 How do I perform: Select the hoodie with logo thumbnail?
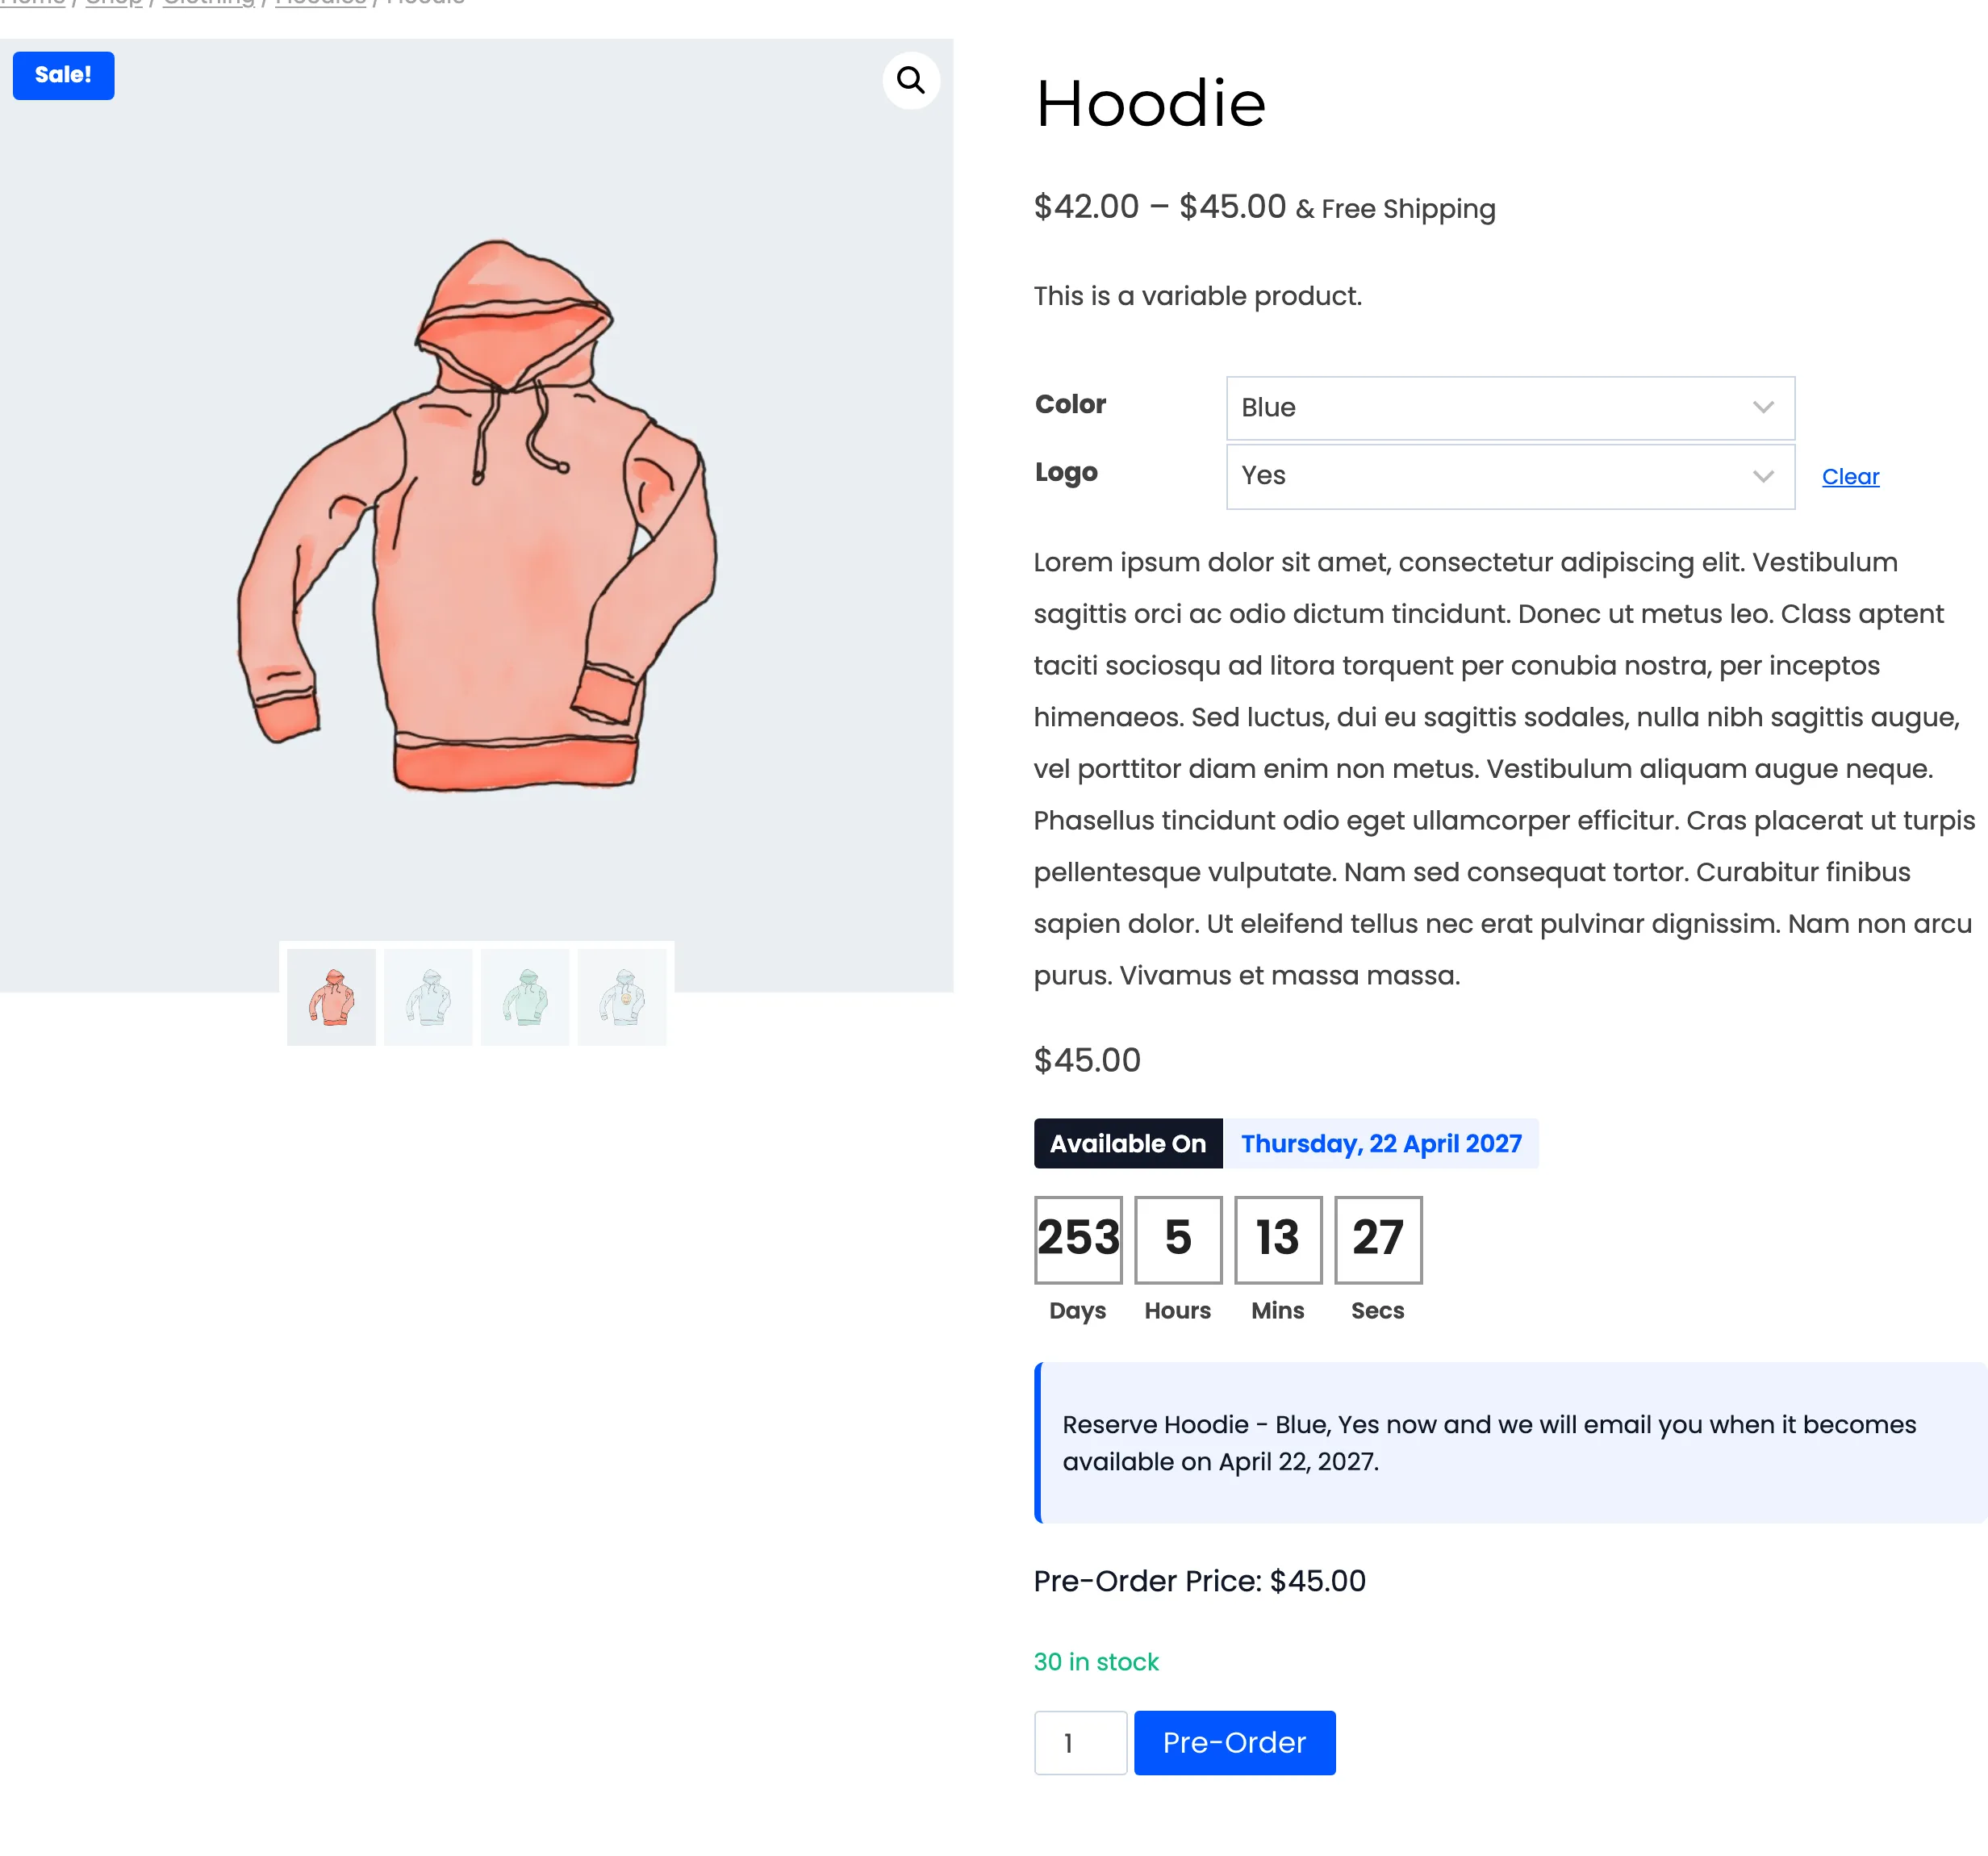(622, 997)
